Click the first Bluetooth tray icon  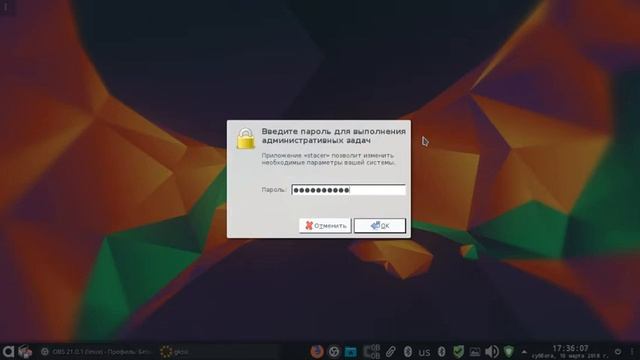[407, 351]
